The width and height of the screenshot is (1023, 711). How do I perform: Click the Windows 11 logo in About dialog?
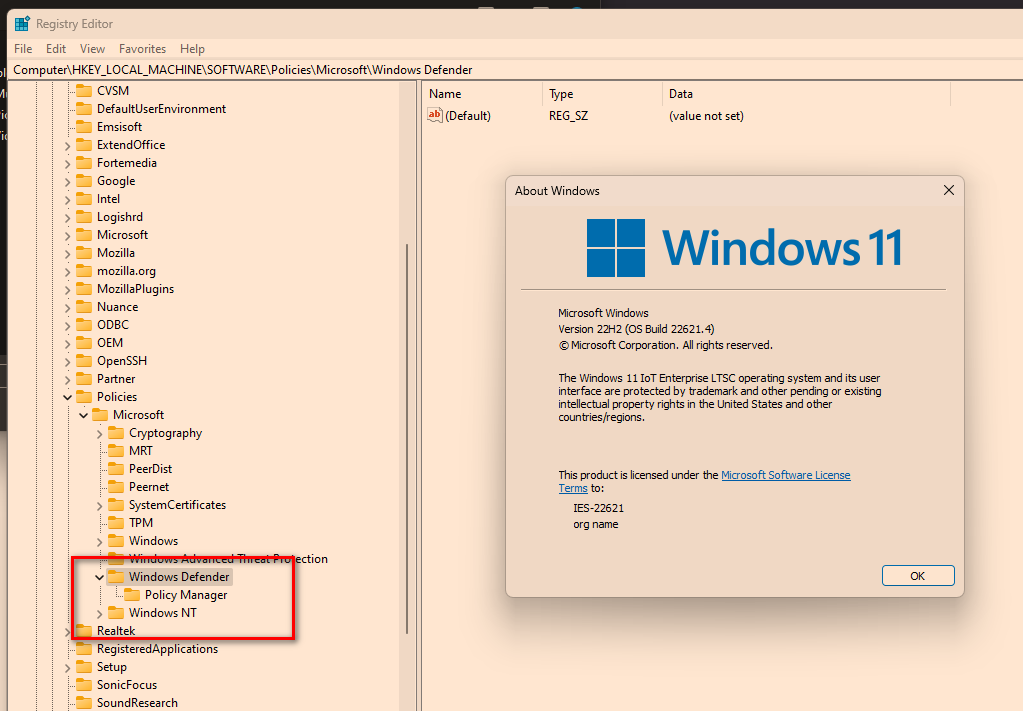click(744, 248)
